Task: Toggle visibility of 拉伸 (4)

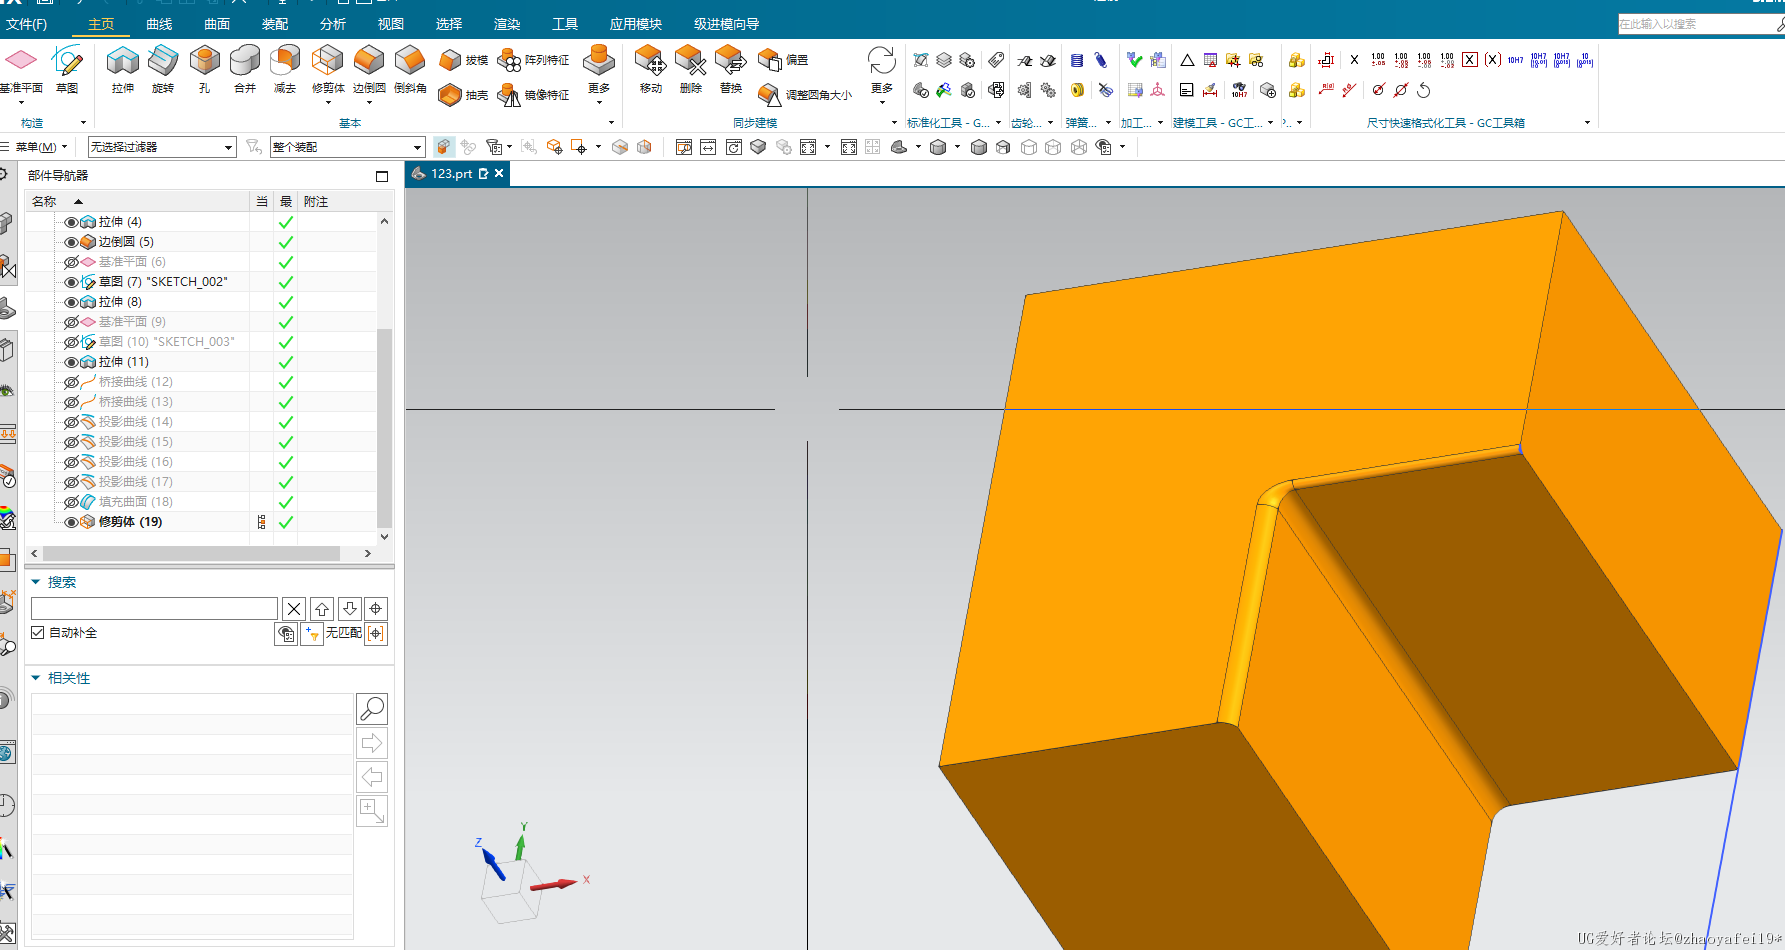Action: [x=71, y=222]
